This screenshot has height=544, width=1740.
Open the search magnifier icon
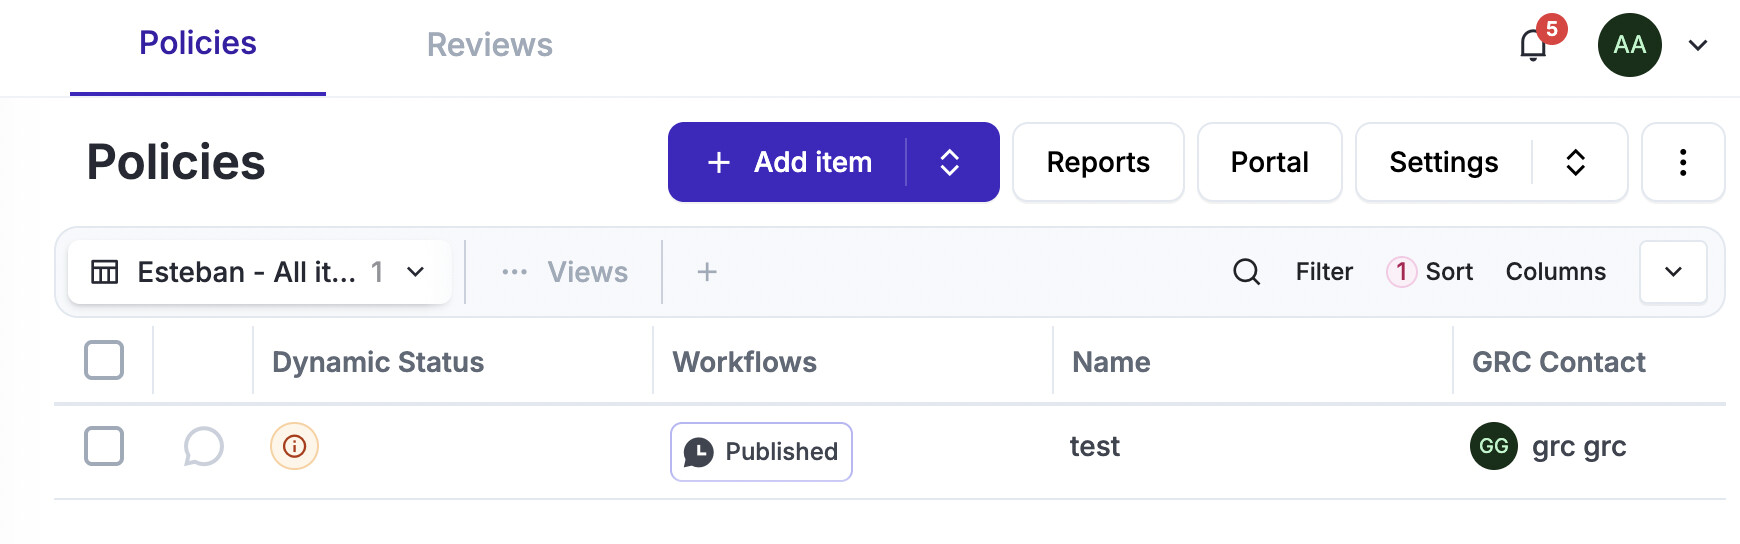[x=1246, y=272]
